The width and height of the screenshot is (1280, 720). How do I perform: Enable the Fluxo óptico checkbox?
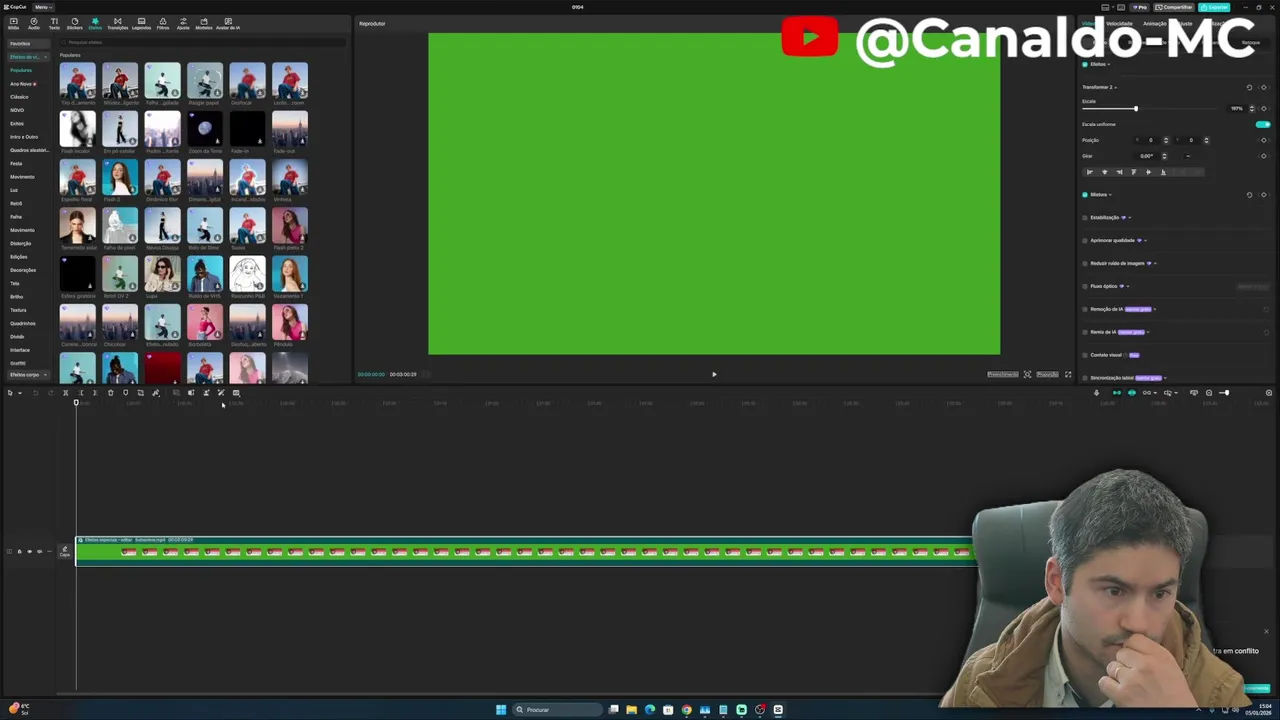pyautogui.click(x=1085, y=286)
